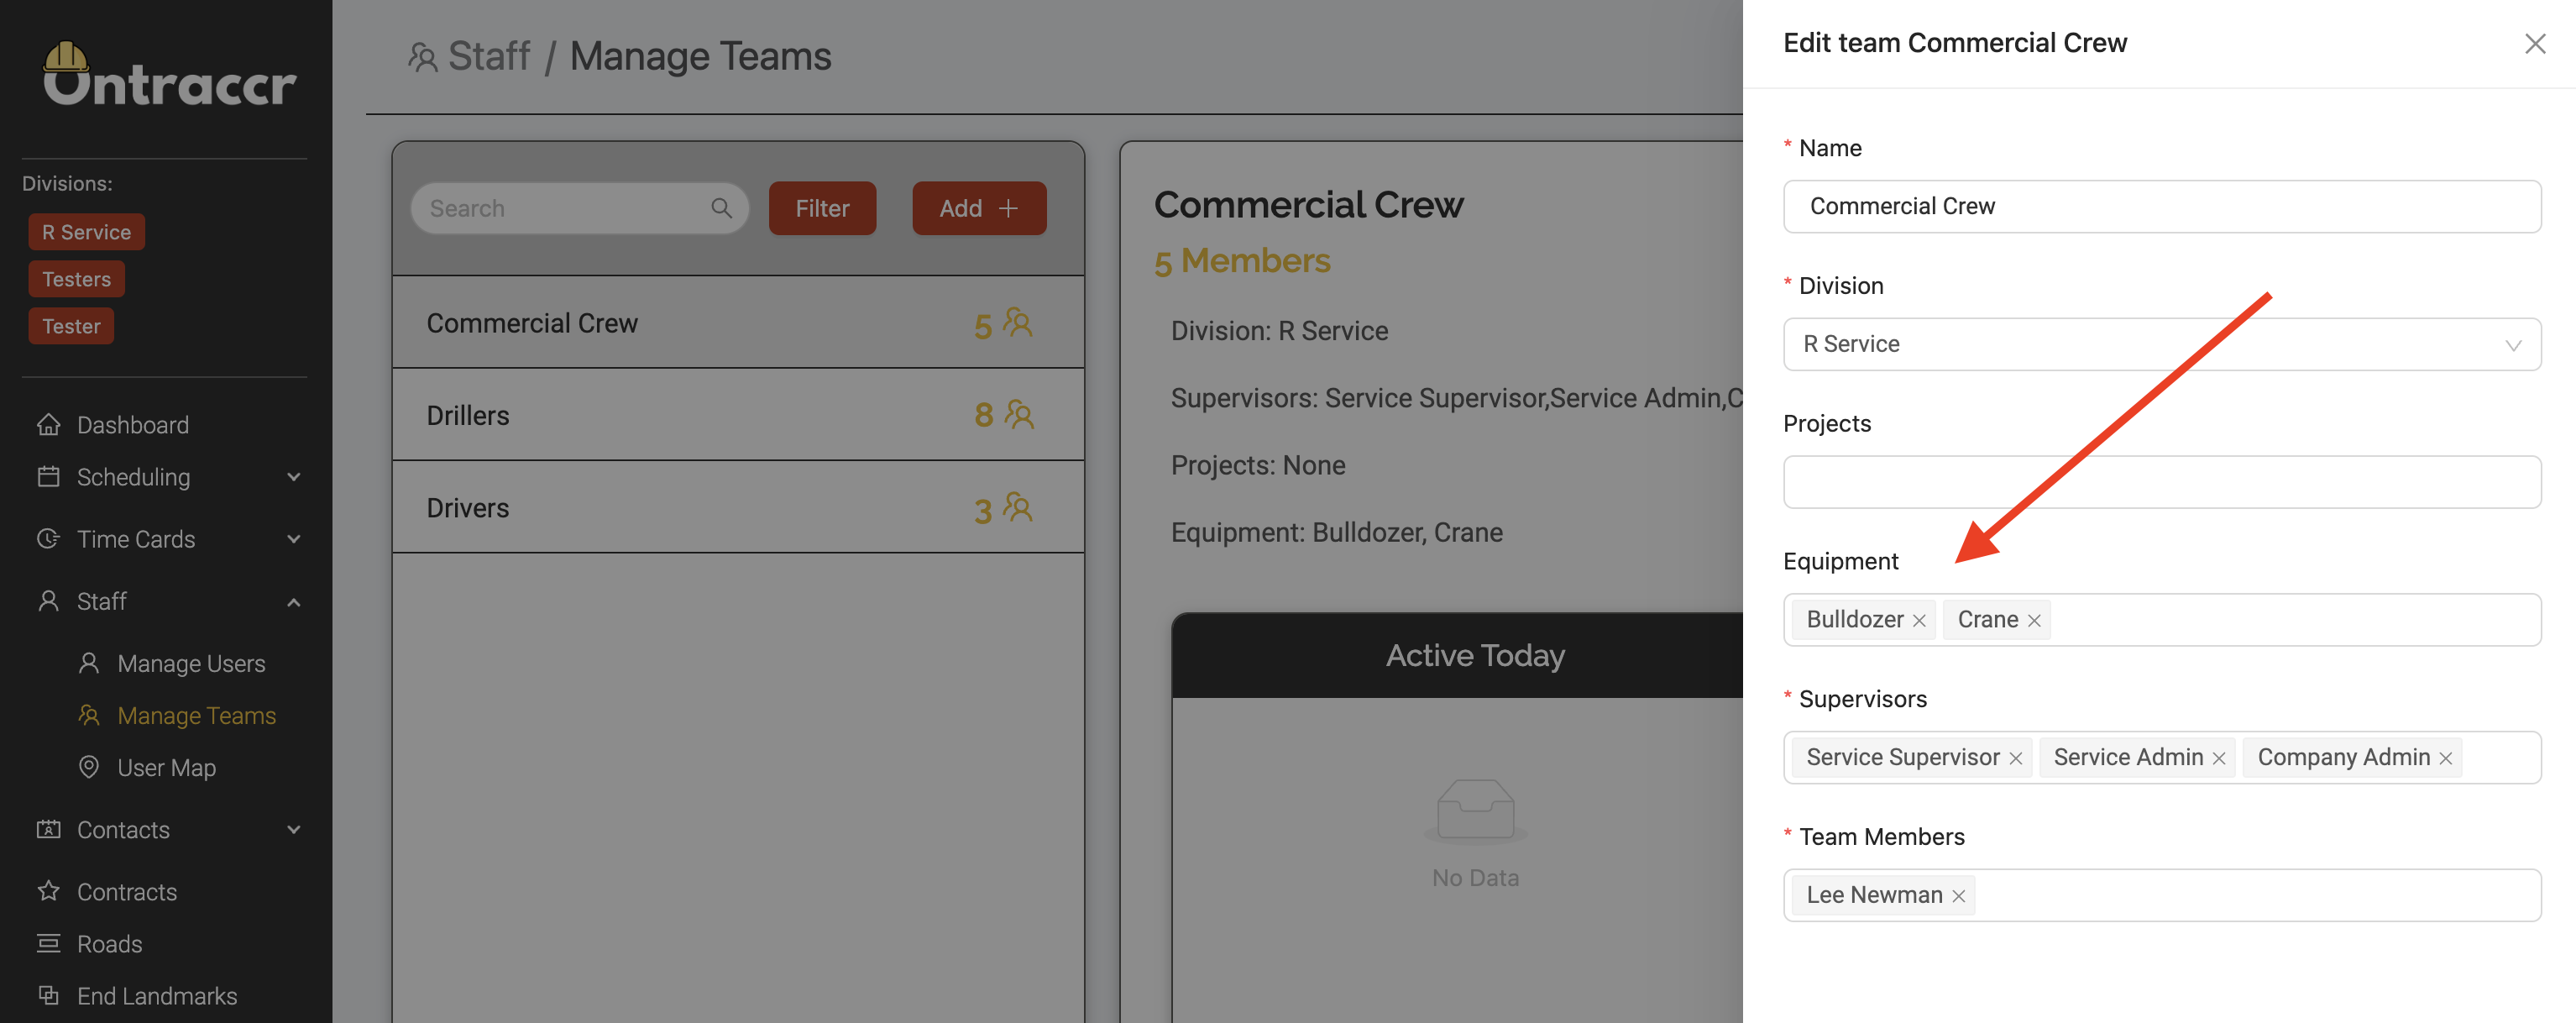Remove Service Supervisor from Supervisors

pos(2016,759)
